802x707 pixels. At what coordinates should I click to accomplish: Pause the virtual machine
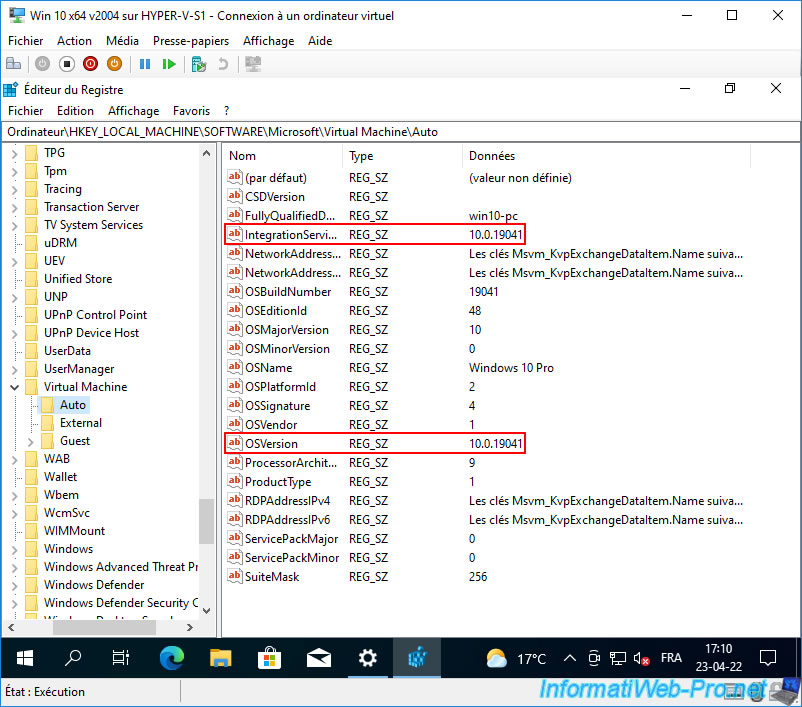tap(145, 64)
